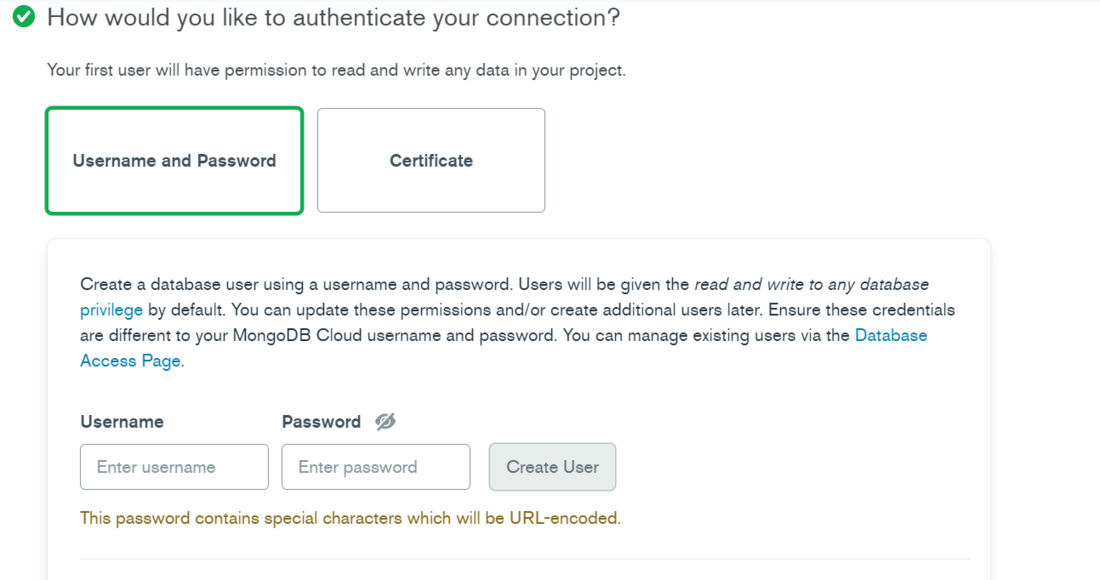
Task: Click the divider line below the warning
Action: coord(525,559)
